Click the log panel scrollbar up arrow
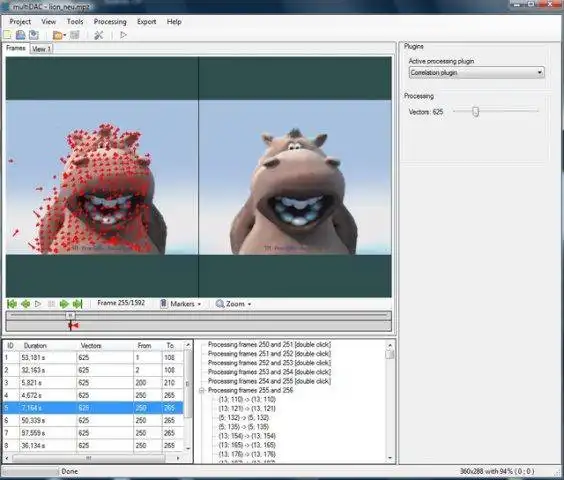The image size is (564, 480). (x=390, y=345)
